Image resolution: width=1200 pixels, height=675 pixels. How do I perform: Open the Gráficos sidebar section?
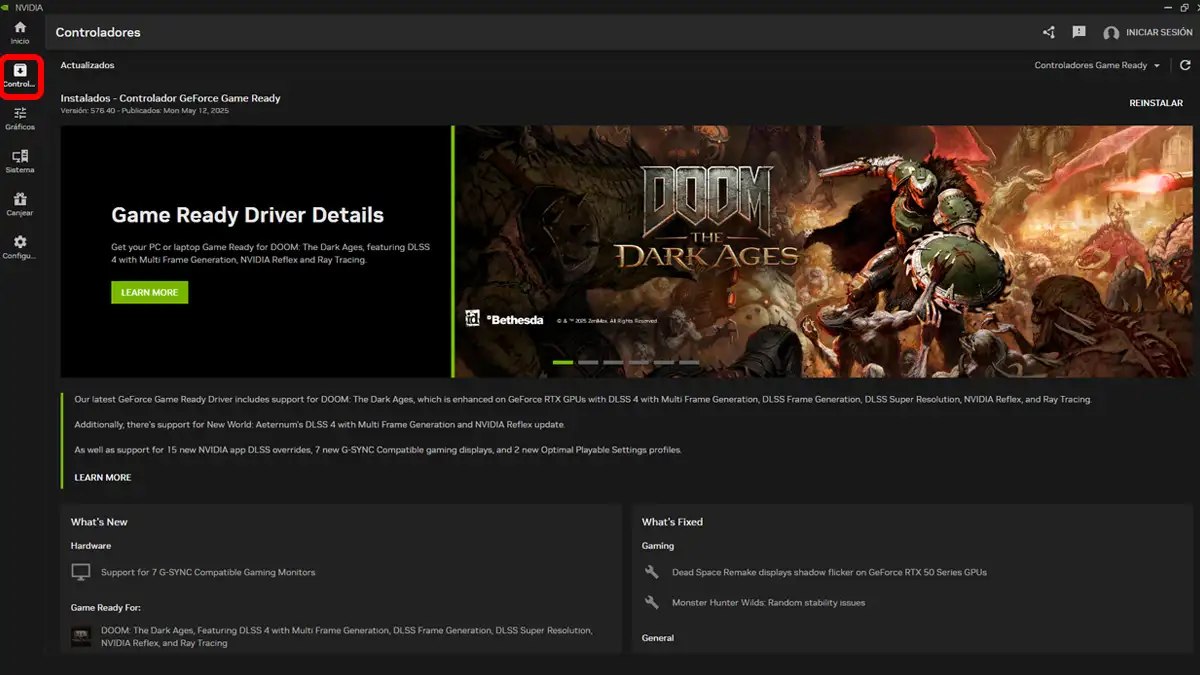(x=20, y=119)
